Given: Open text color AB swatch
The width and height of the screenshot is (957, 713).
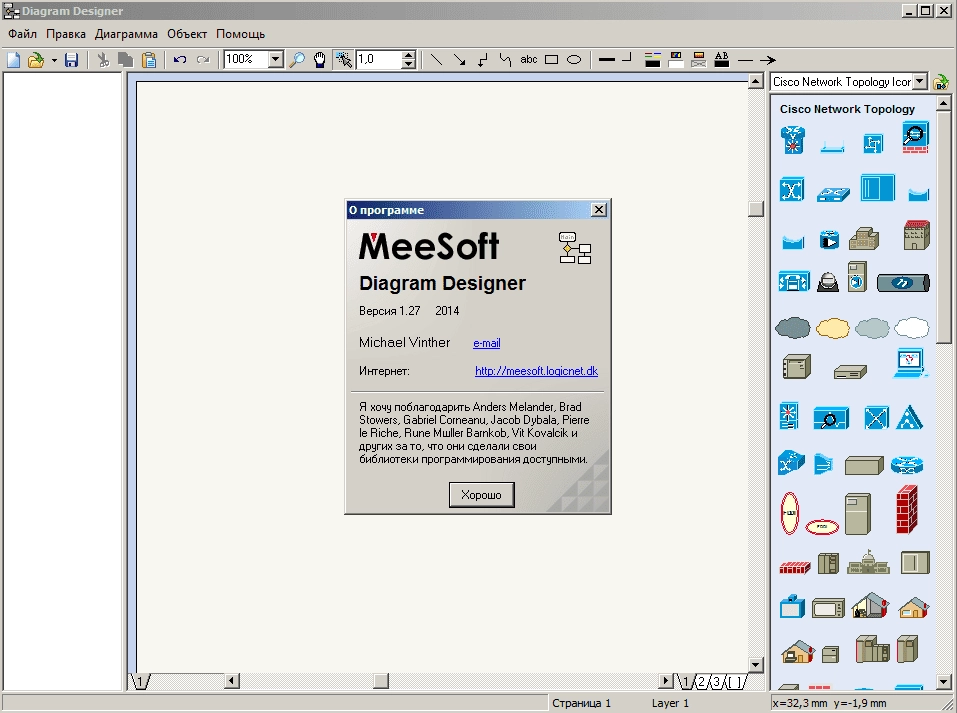Looking at the screenshot, I should coord(721,60).
